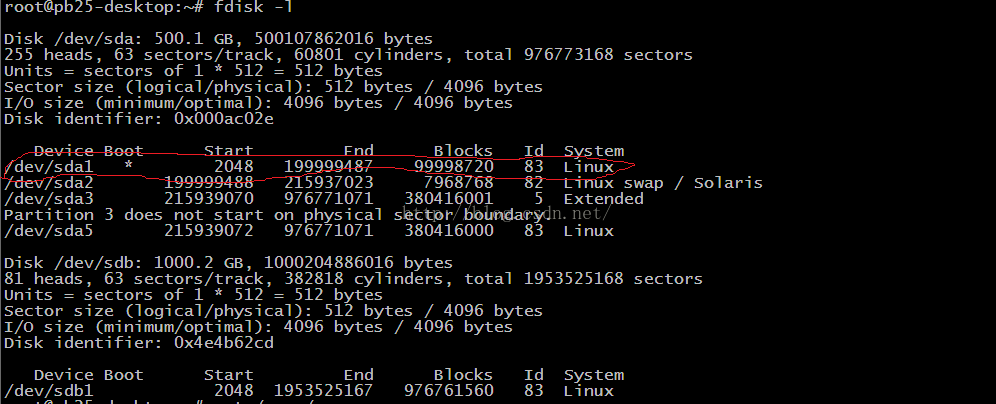Click the /dev/sda3 device name
This screenshot has height=404, width=996.
click(x=48, y=199)
